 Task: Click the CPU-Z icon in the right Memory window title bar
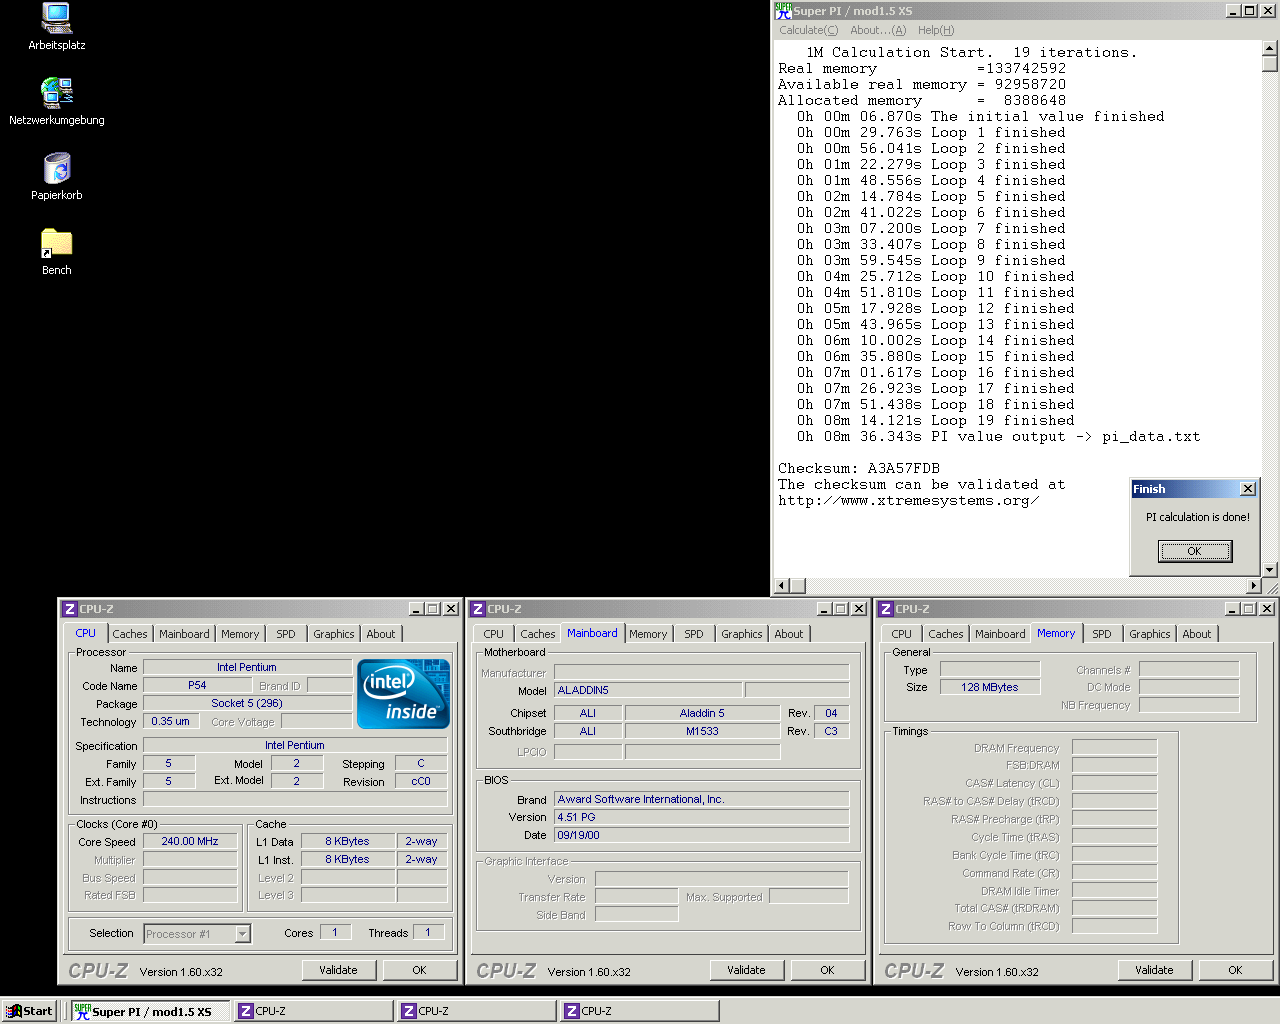[x=885, y=609]
